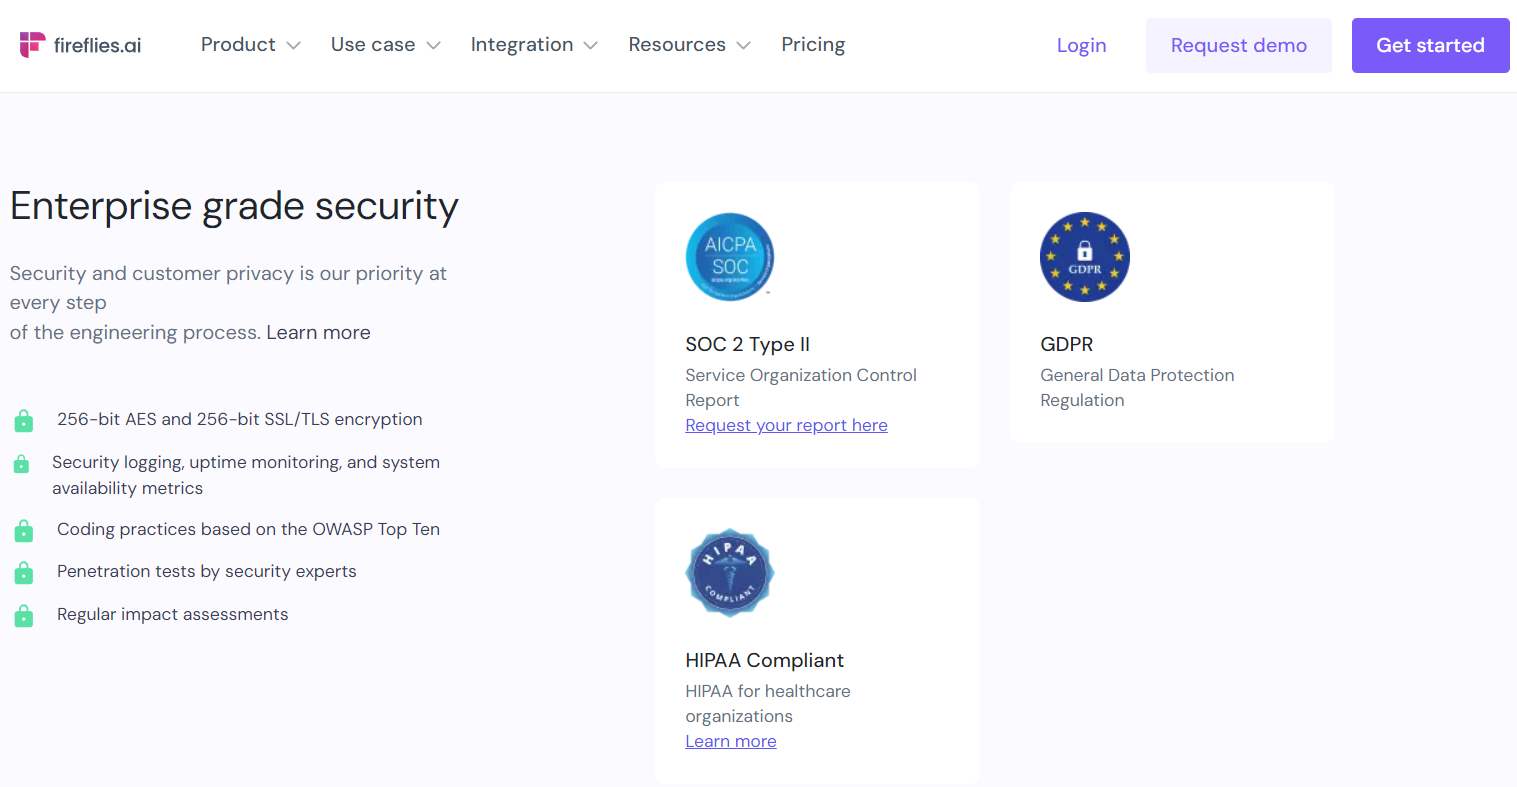Click the fireflies.ai wordmark text

click(x=97, y=45)
